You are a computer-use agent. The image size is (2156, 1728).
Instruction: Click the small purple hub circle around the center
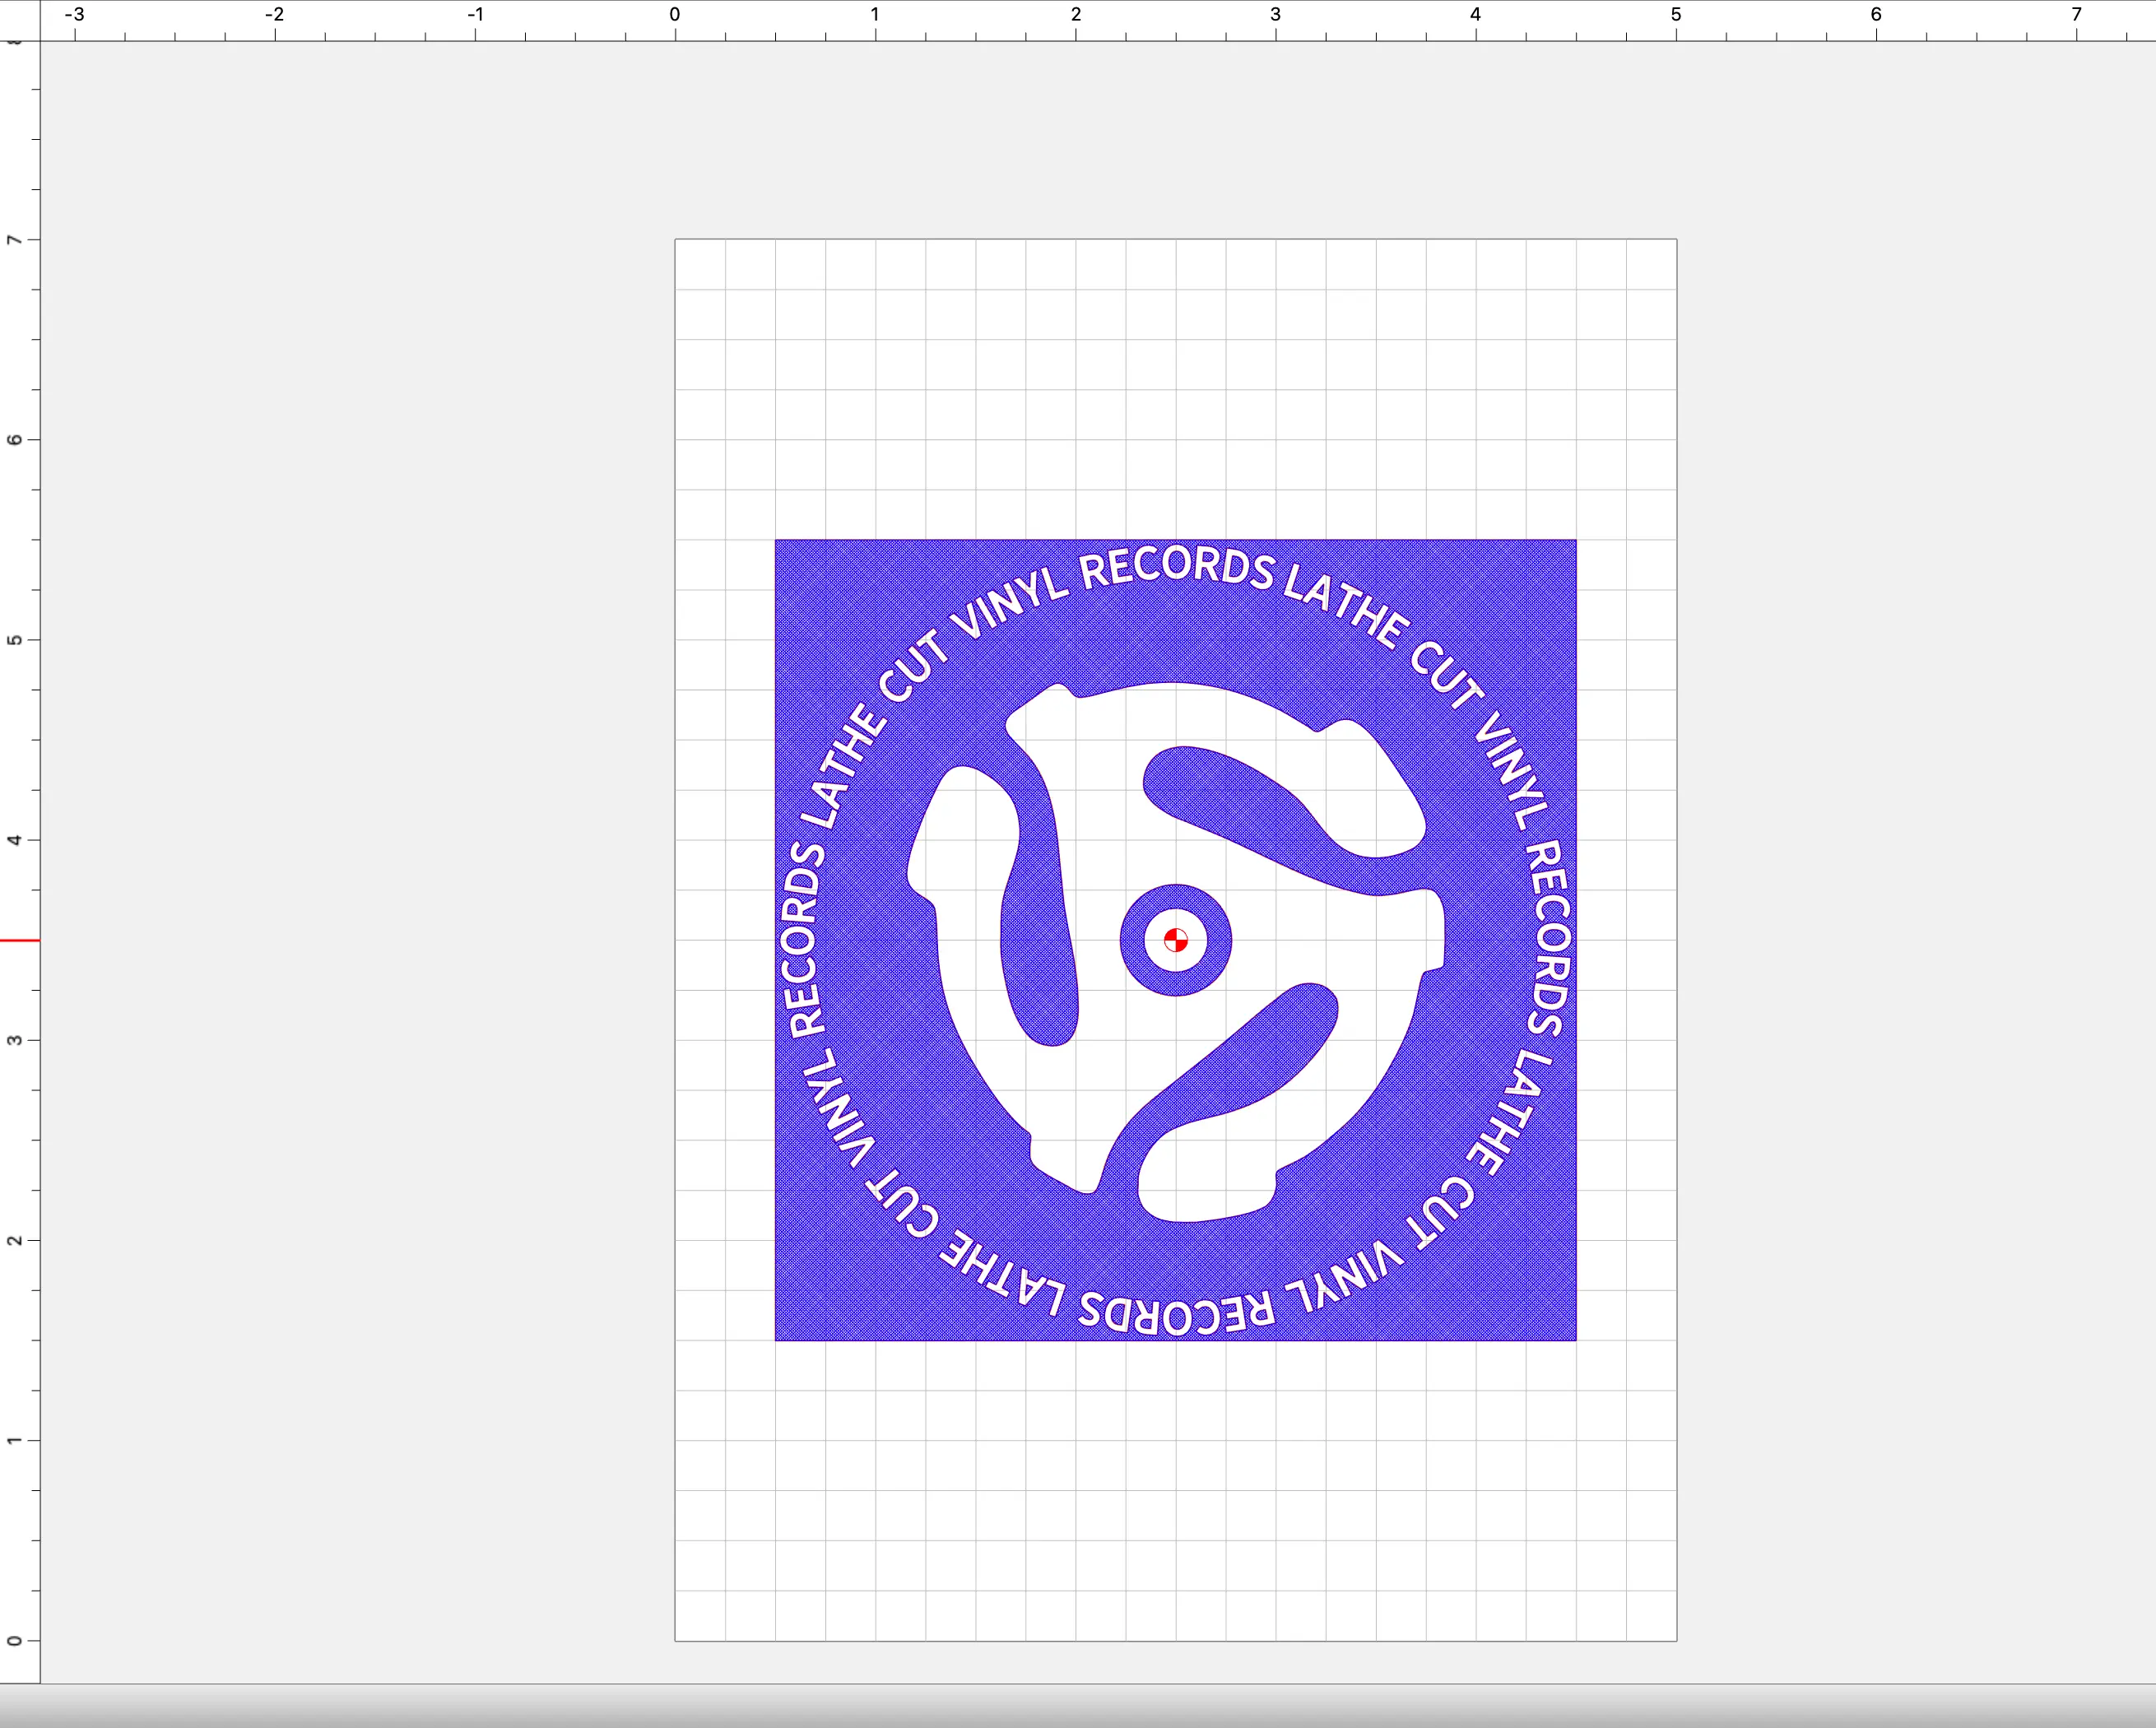[x=1177, y=898]
